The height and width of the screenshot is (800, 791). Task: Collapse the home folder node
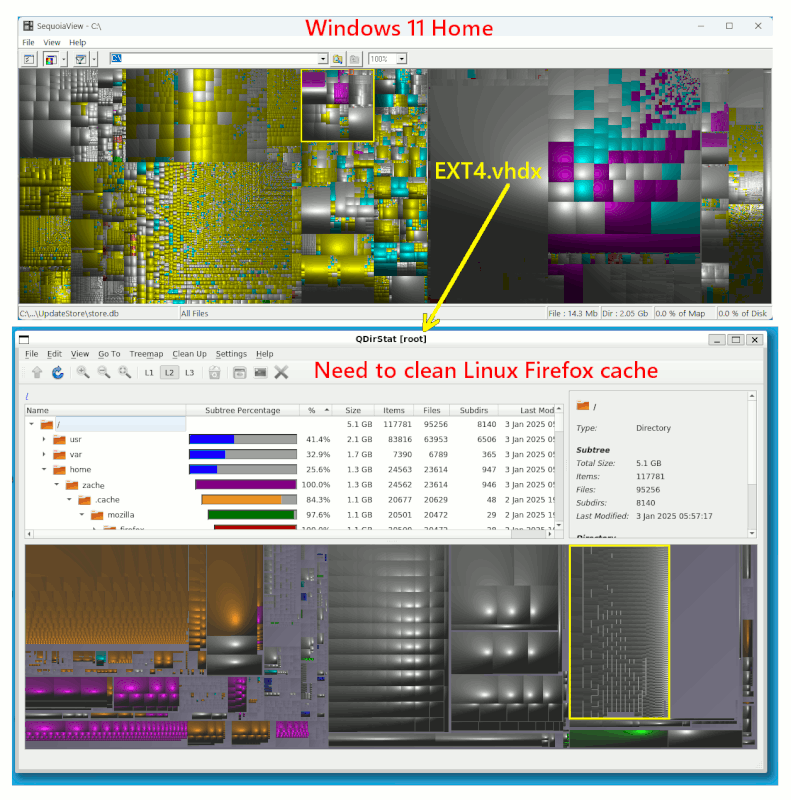pyautogui.click(x=44, y=469)
